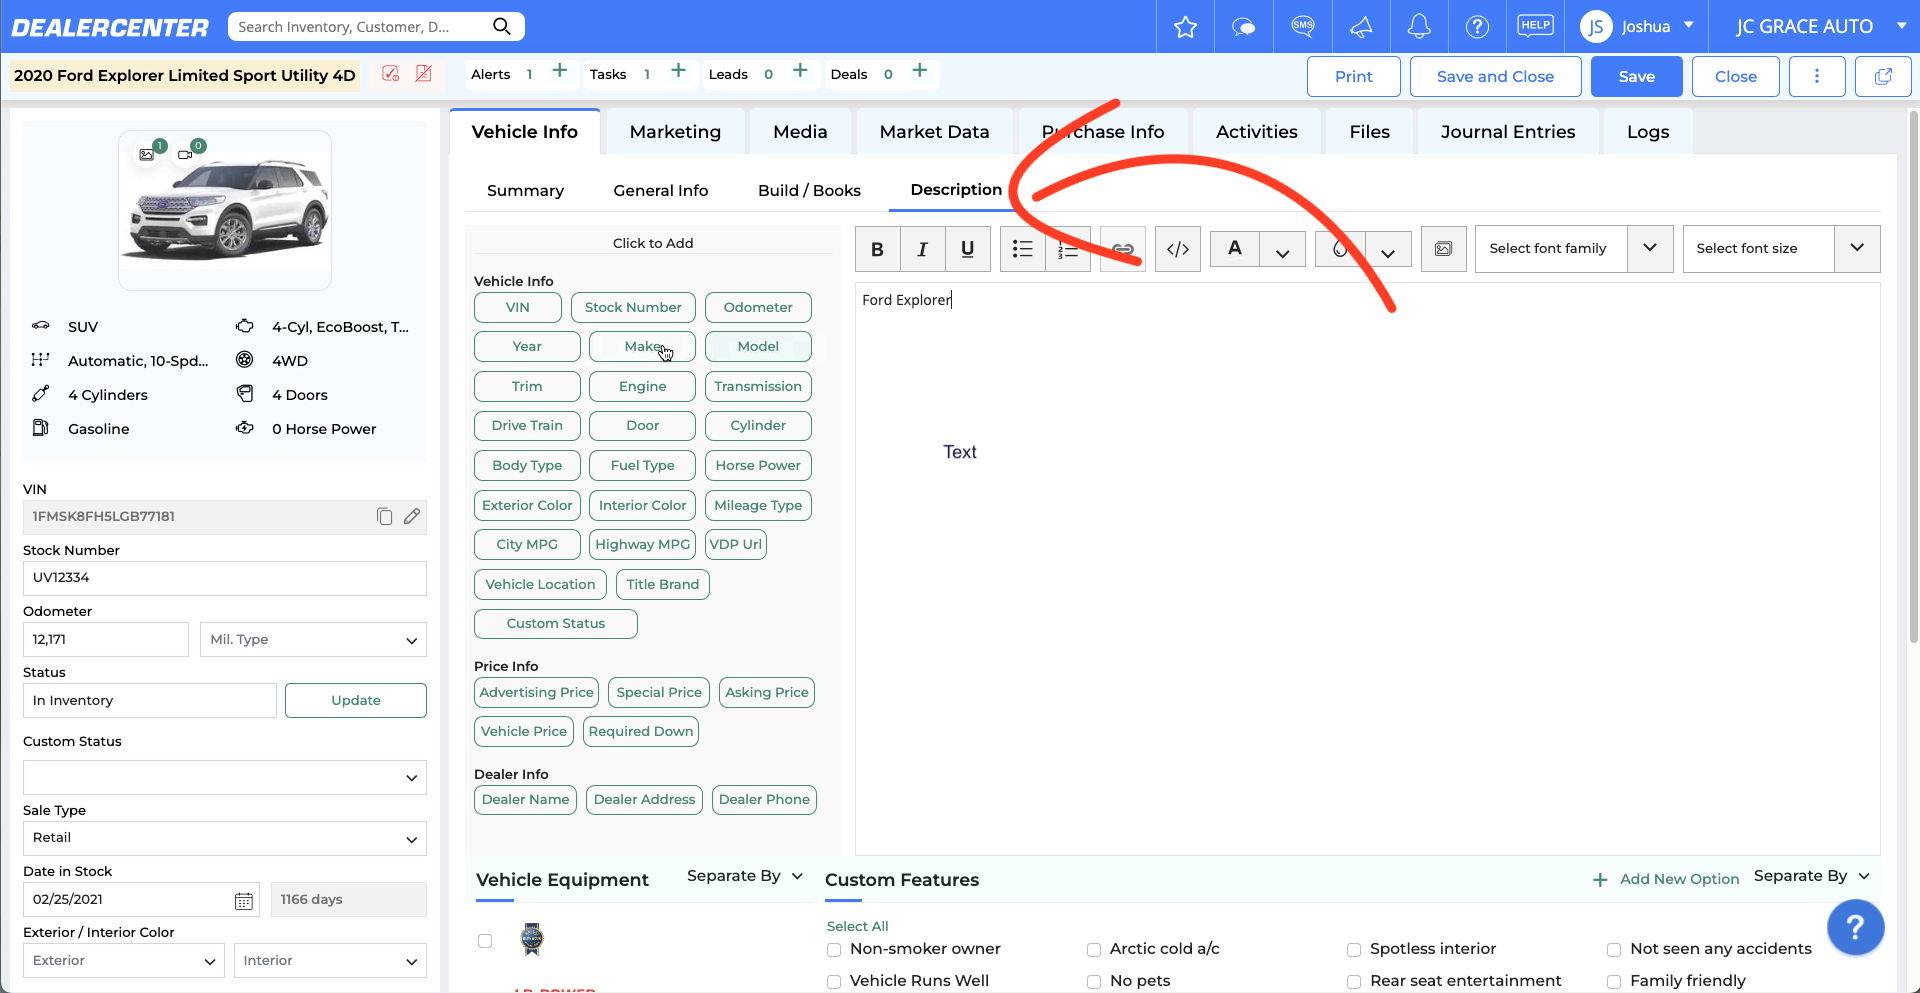Apply underline formatting in description editor
This screenshot has width=1920, height=993.
tap(967, 249)
